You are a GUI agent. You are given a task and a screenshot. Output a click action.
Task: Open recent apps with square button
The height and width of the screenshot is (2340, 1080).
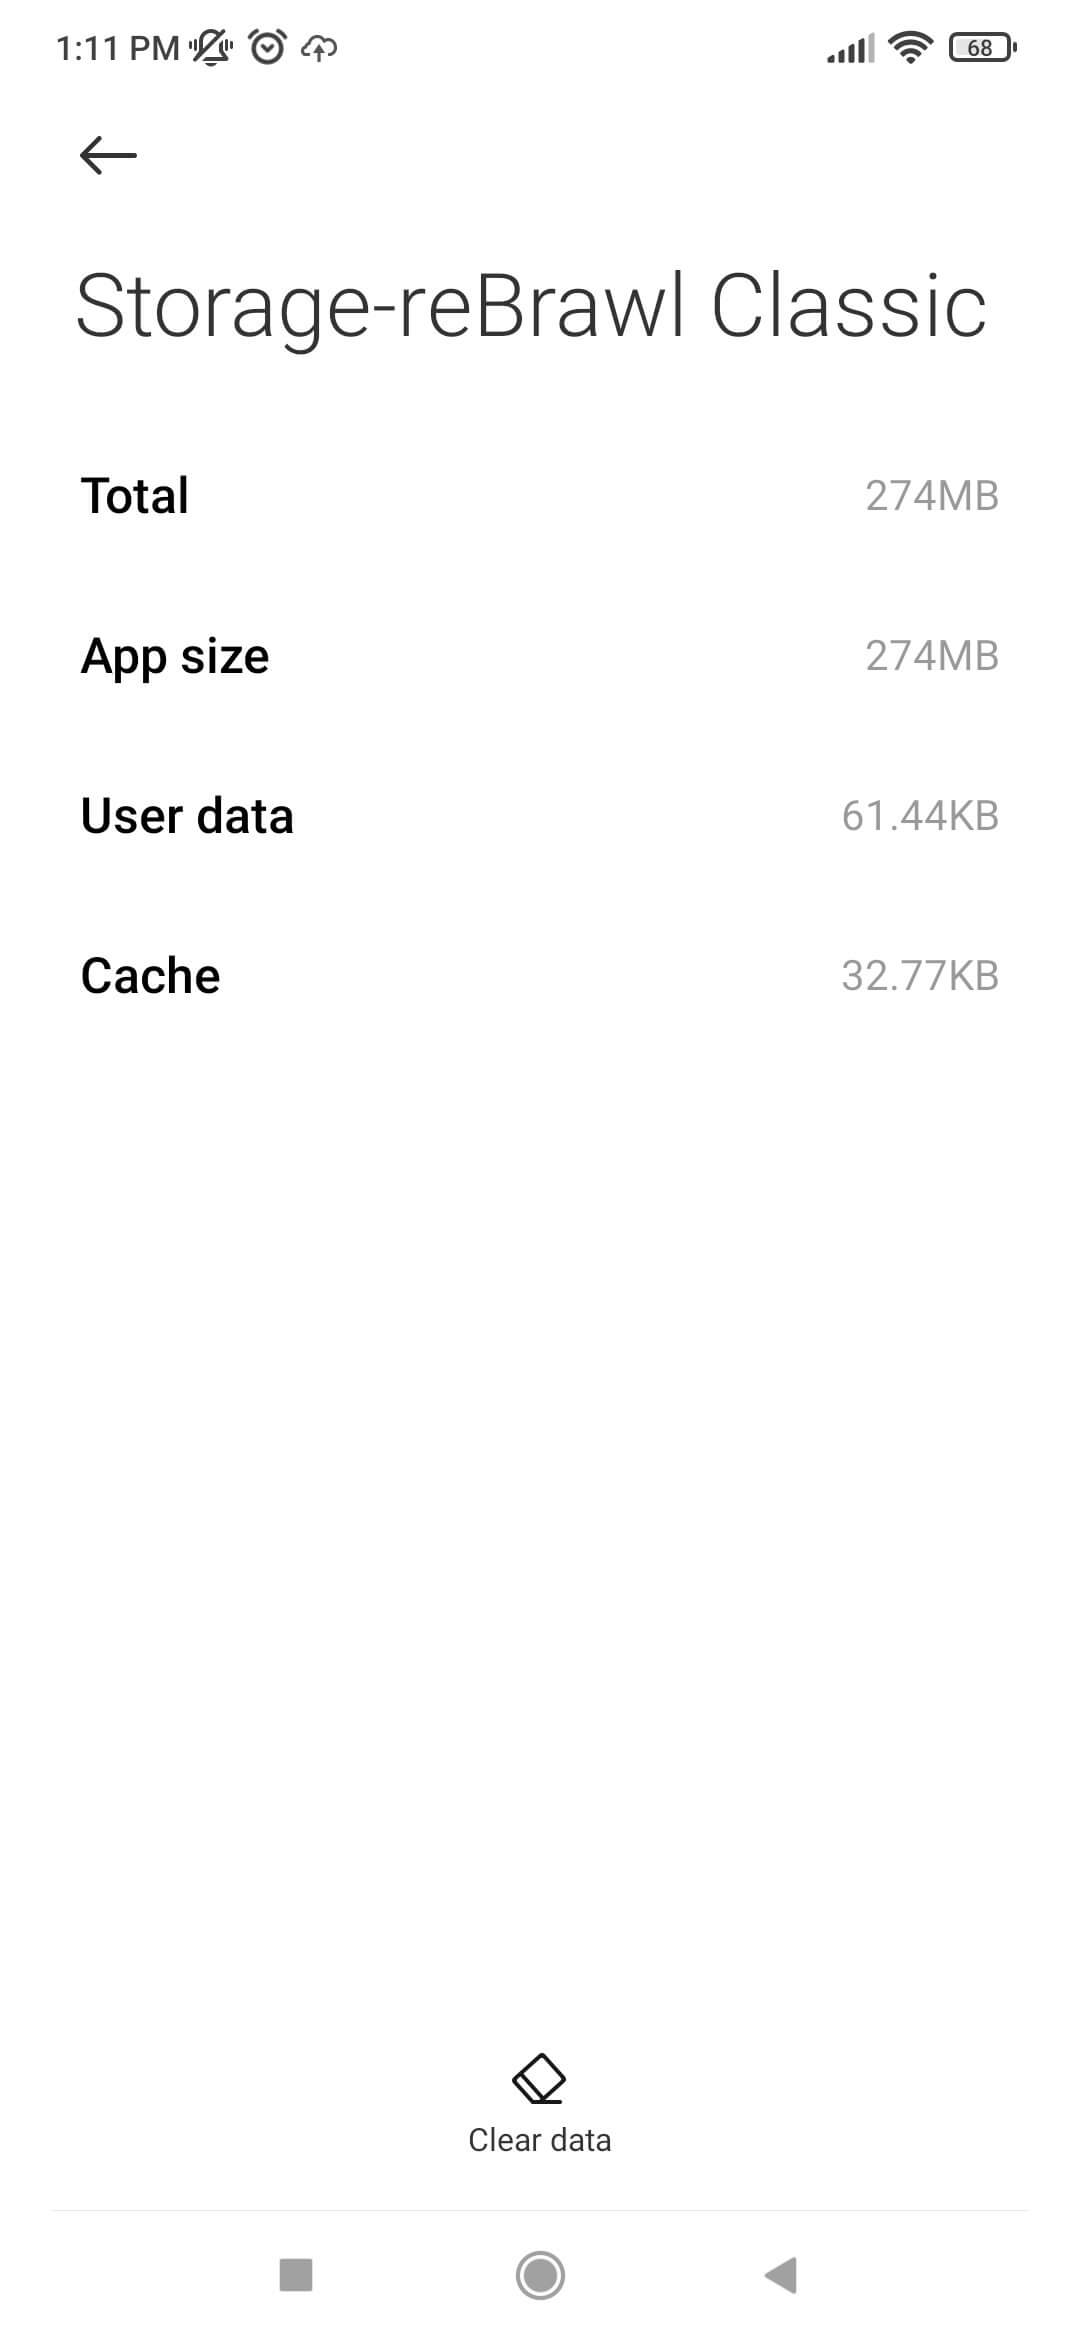296,2275
